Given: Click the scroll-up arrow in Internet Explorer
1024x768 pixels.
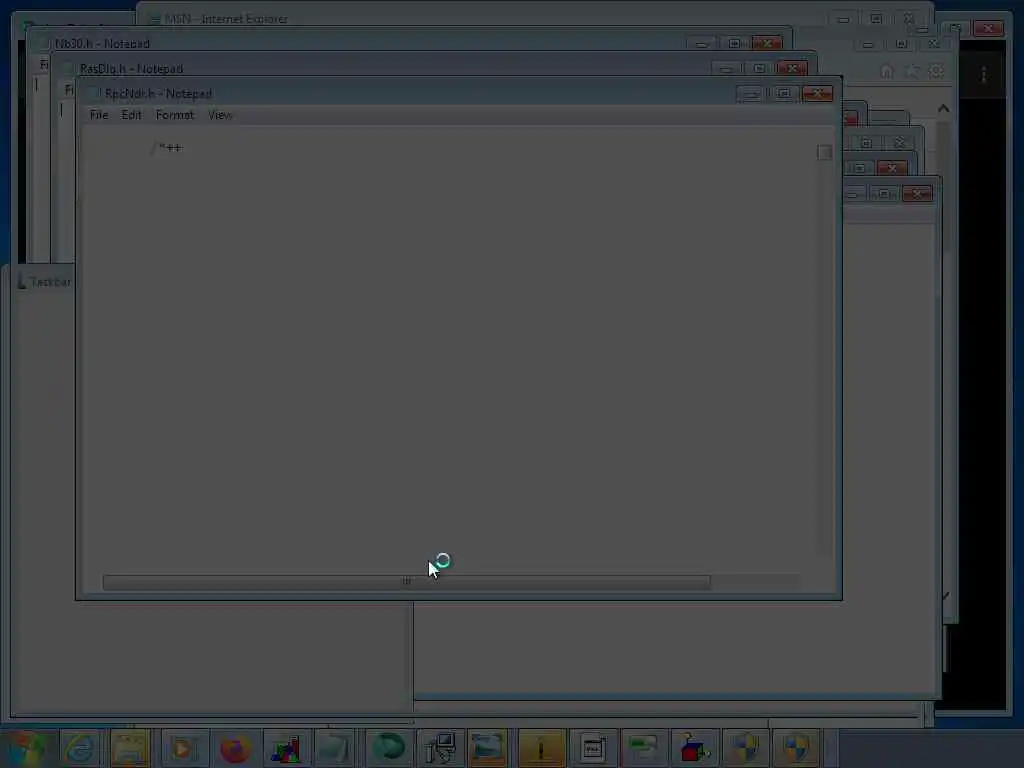Looking at the screenshot, I should [x=943, y=109].
